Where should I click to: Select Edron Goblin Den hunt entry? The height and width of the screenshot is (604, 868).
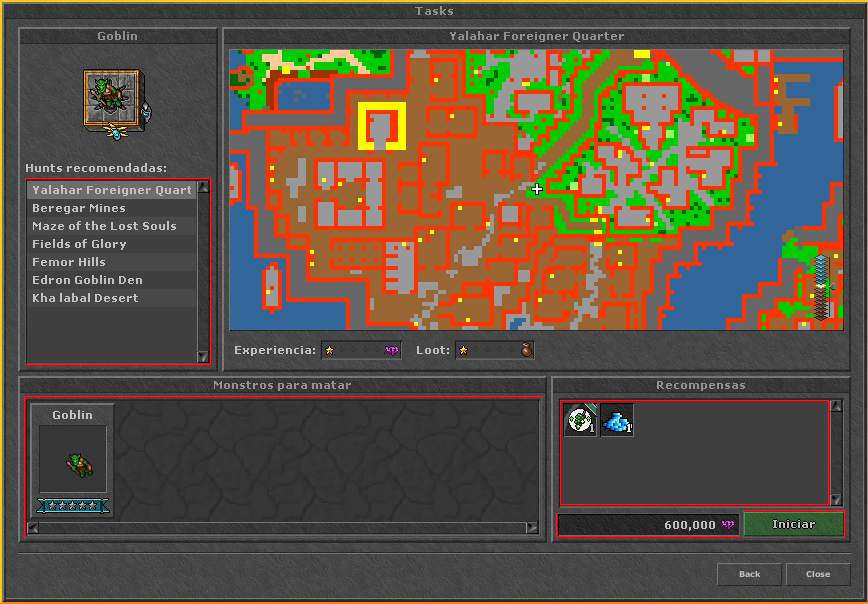point(112,280)
